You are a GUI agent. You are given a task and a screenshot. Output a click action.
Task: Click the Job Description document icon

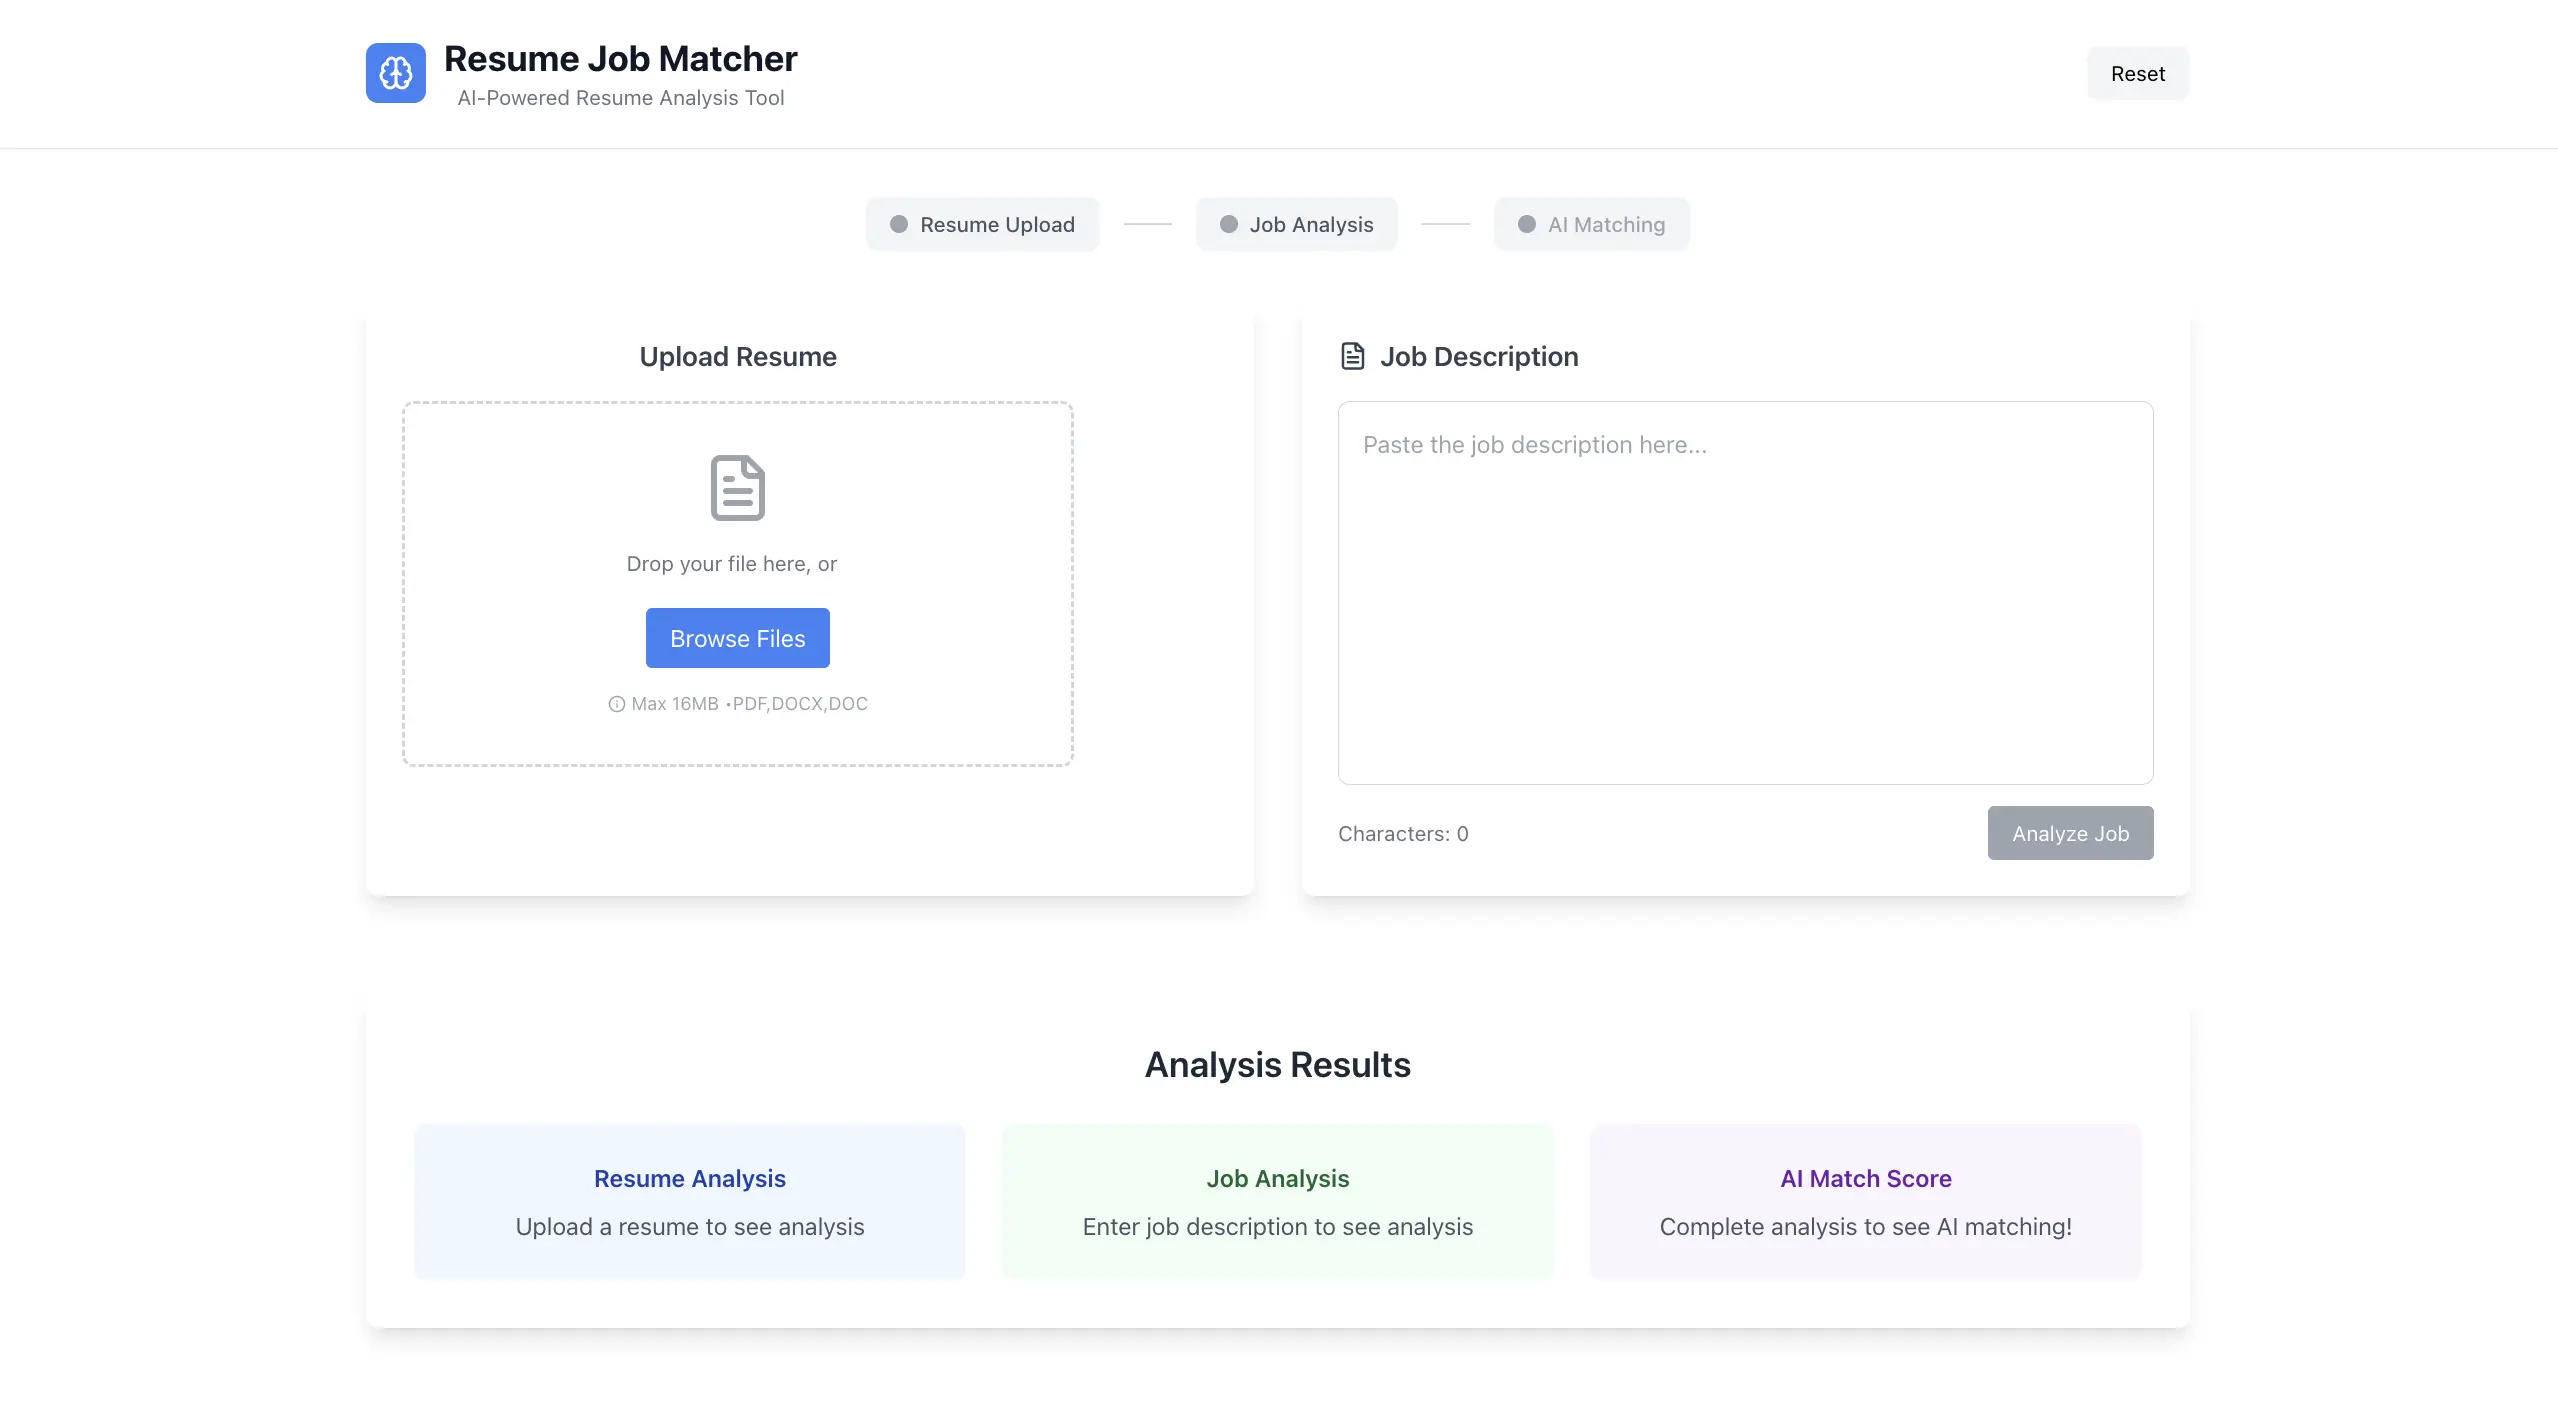(x=1352, y=356)
